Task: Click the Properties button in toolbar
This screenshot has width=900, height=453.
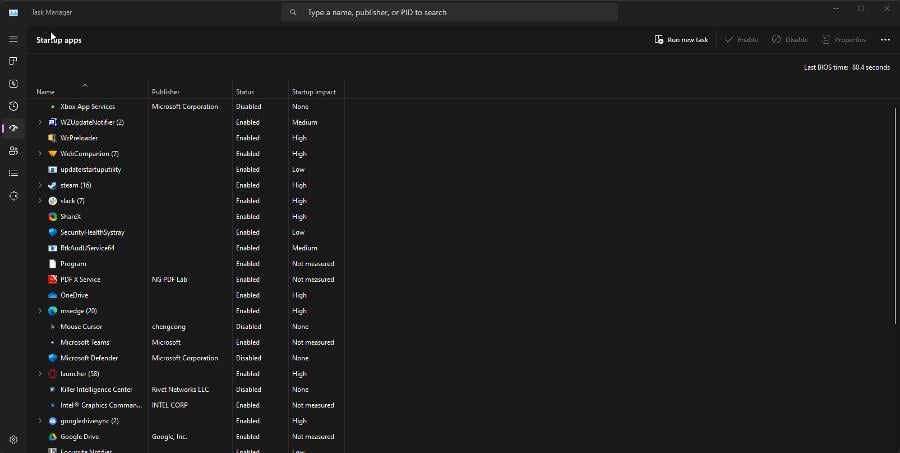Action: 843,40
